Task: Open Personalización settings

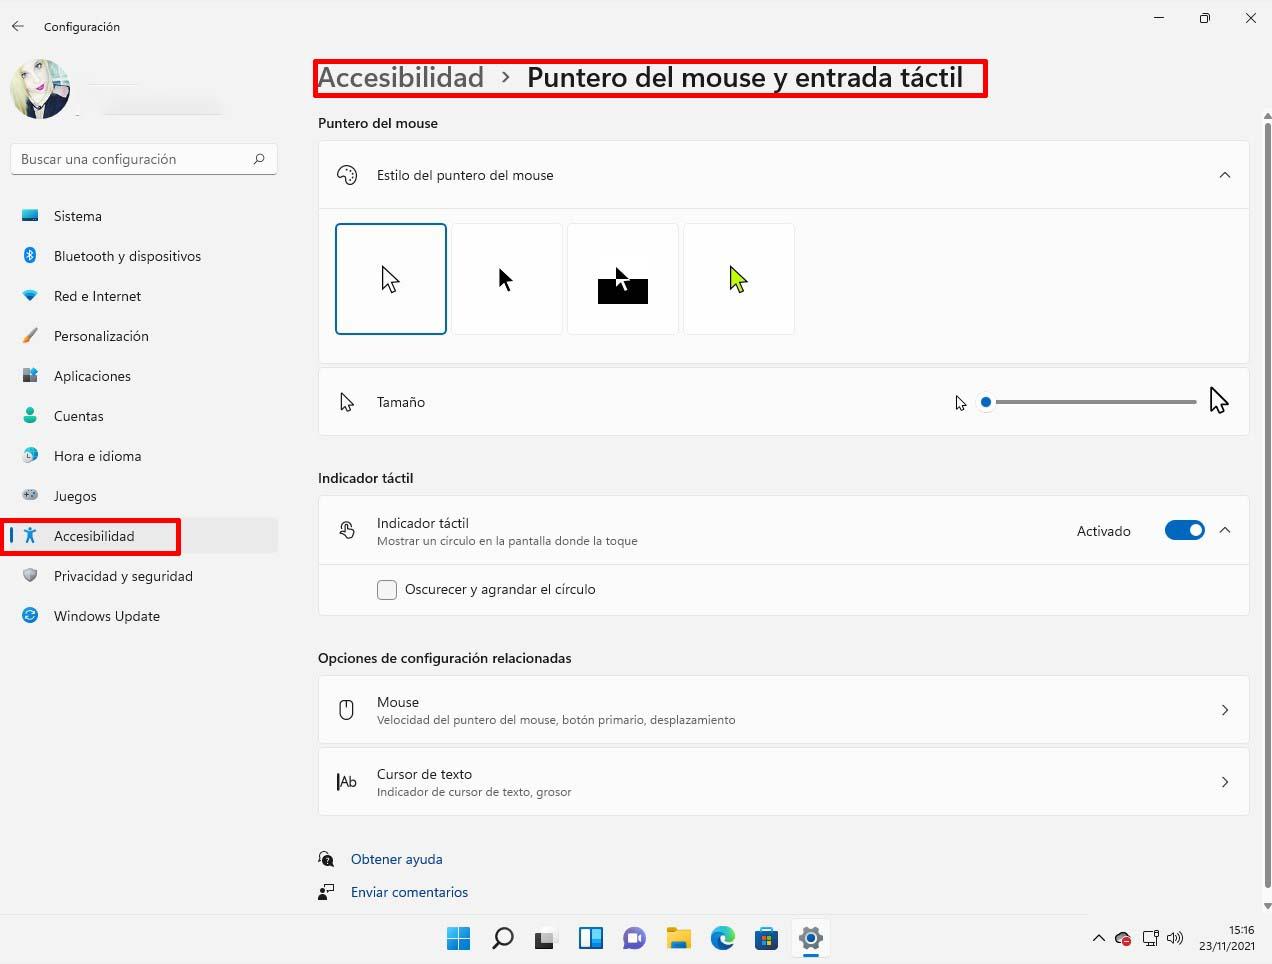Action: [x=101, y=336]
